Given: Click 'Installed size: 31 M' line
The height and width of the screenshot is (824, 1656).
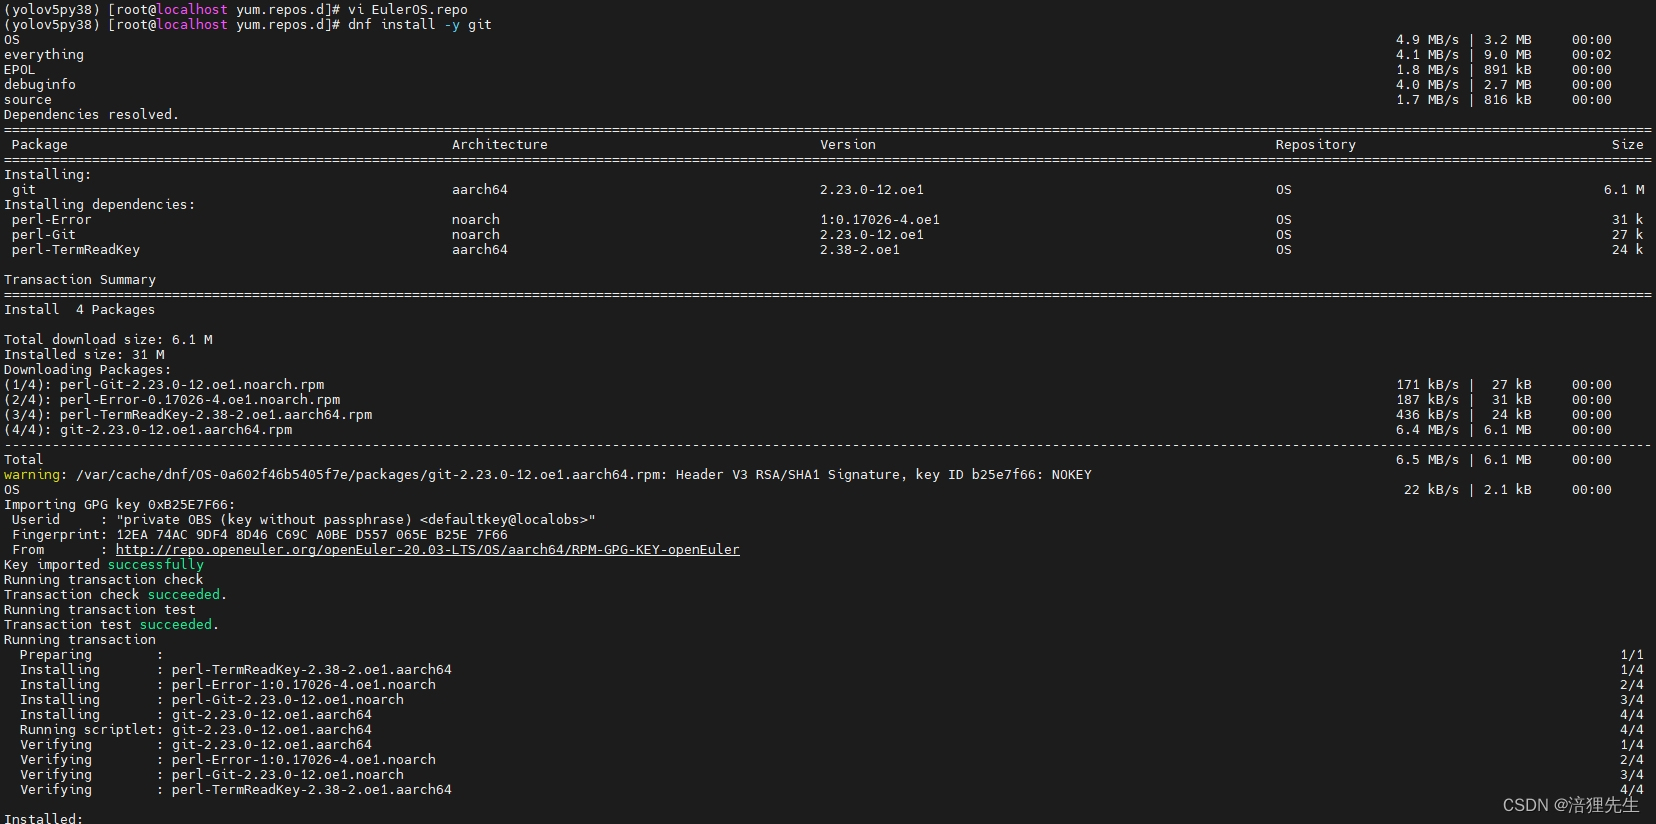Looking at the screenshot, I should click(x=84, y=355).
